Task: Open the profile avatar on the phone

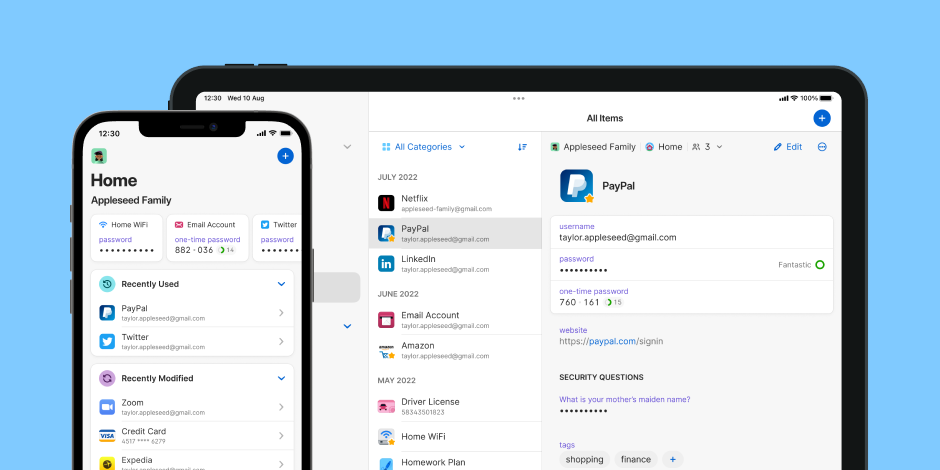Action: (x=99, y=156)
